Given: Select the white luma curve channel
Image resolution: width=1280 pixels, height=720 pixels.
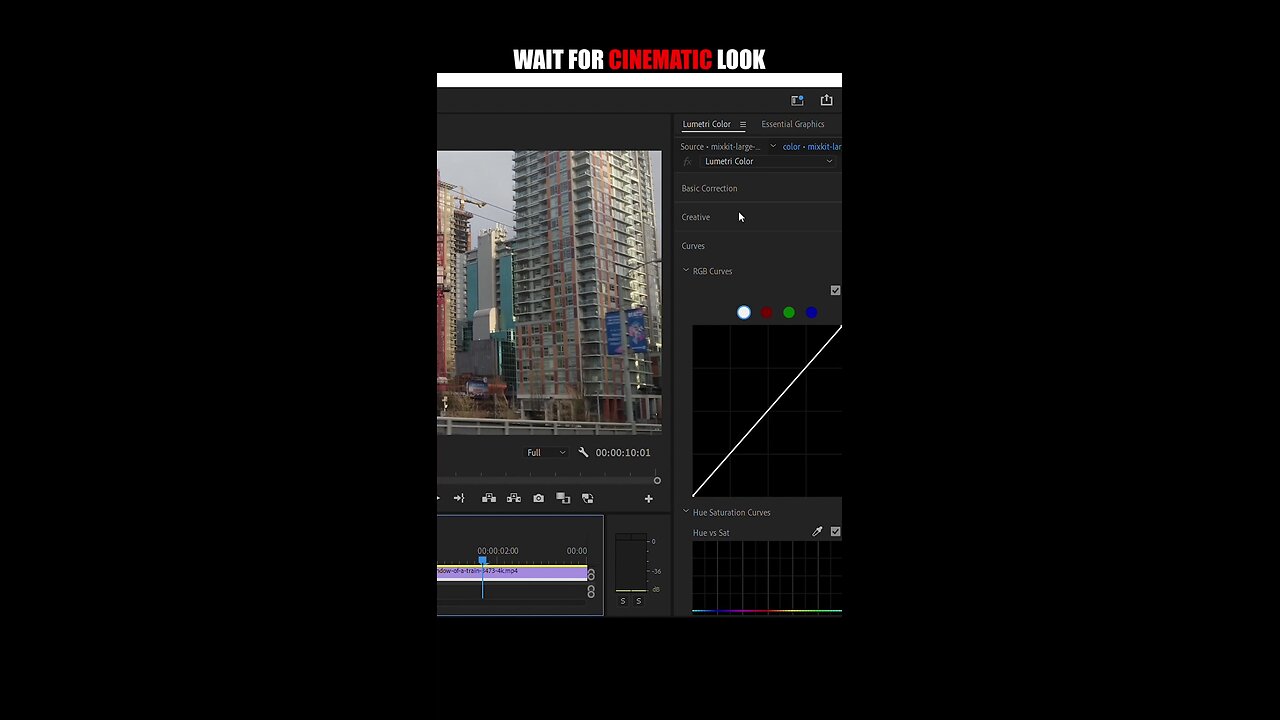Looking at the screenshot, I should (x=744, y=313).
